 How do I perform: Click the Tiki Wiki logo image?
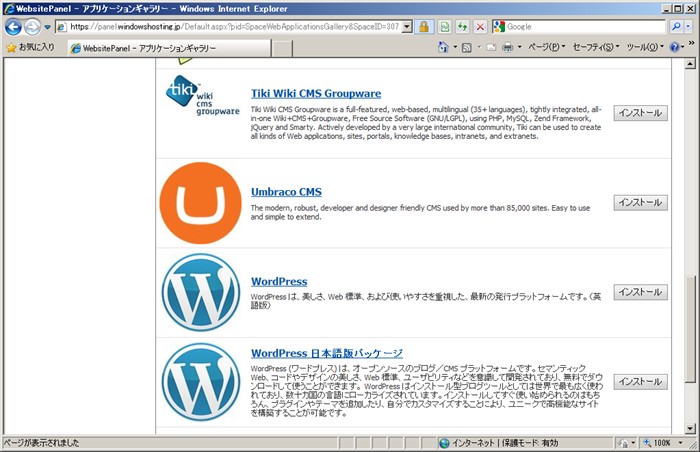pos(202,96)
